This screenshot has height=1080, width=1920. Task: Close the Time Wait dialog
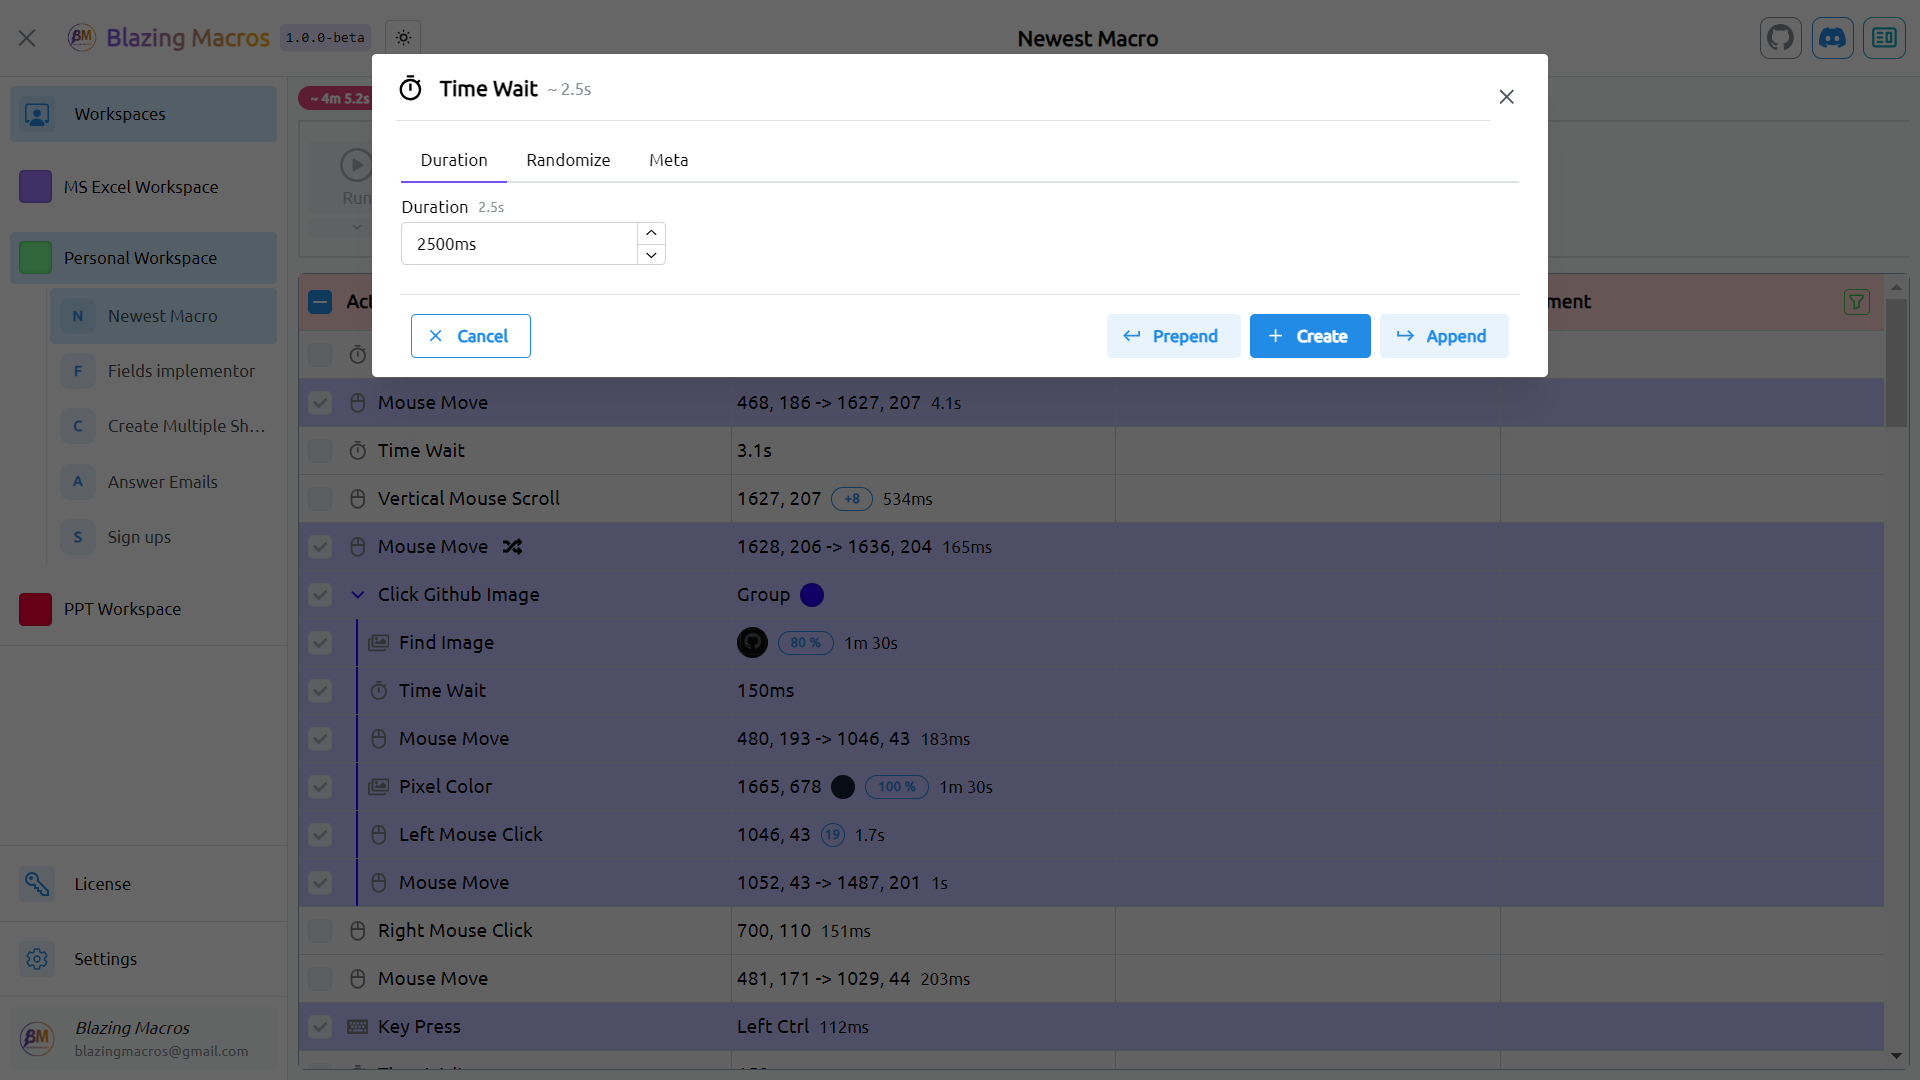click(x=1506, y=97)
